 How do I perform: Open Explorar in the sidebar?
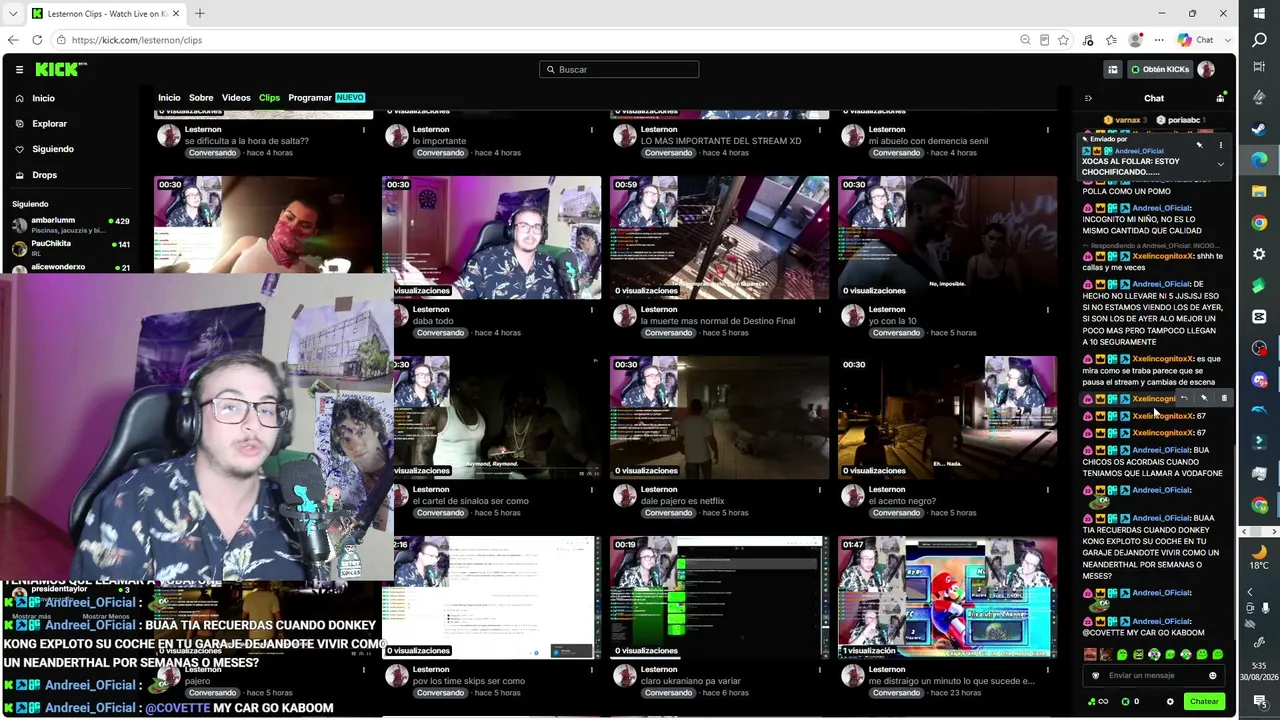click(x=49, y=124)
